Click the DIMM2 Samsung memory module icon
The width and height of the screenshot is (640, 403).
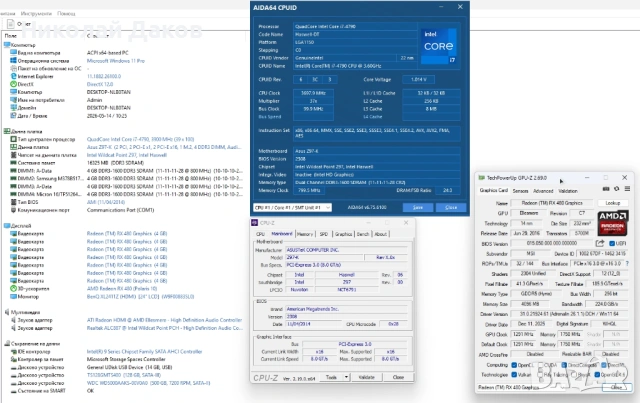(13, 178)
